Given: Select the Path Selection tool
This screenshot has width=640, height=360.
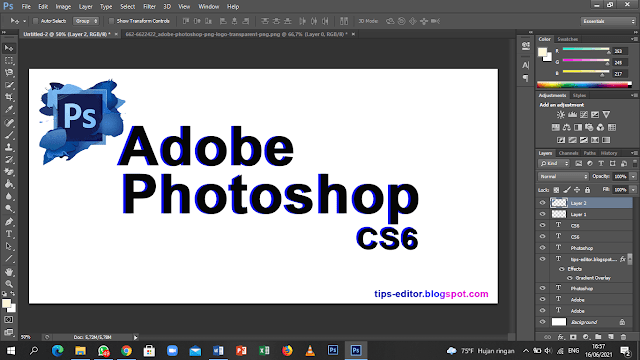Looking at the screenshot, I should click(x=9, y=247).
